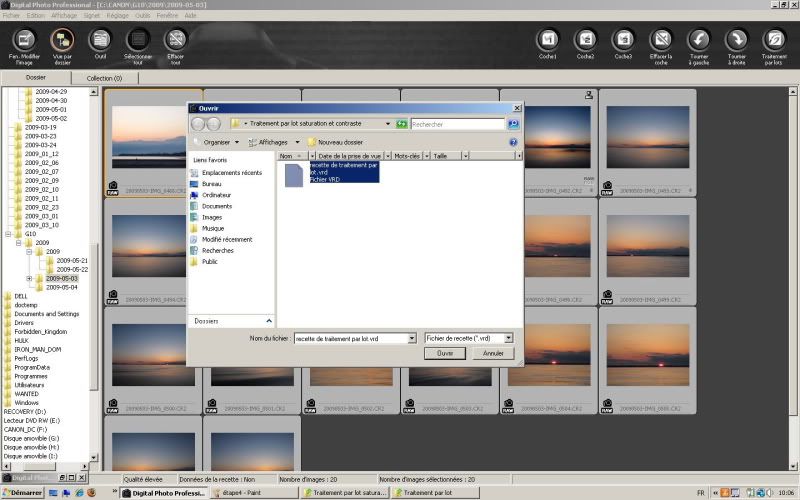Open Public folder in favorites
Image resolution: width=800 pixels, height=500 pixels.
click(210, 262)
